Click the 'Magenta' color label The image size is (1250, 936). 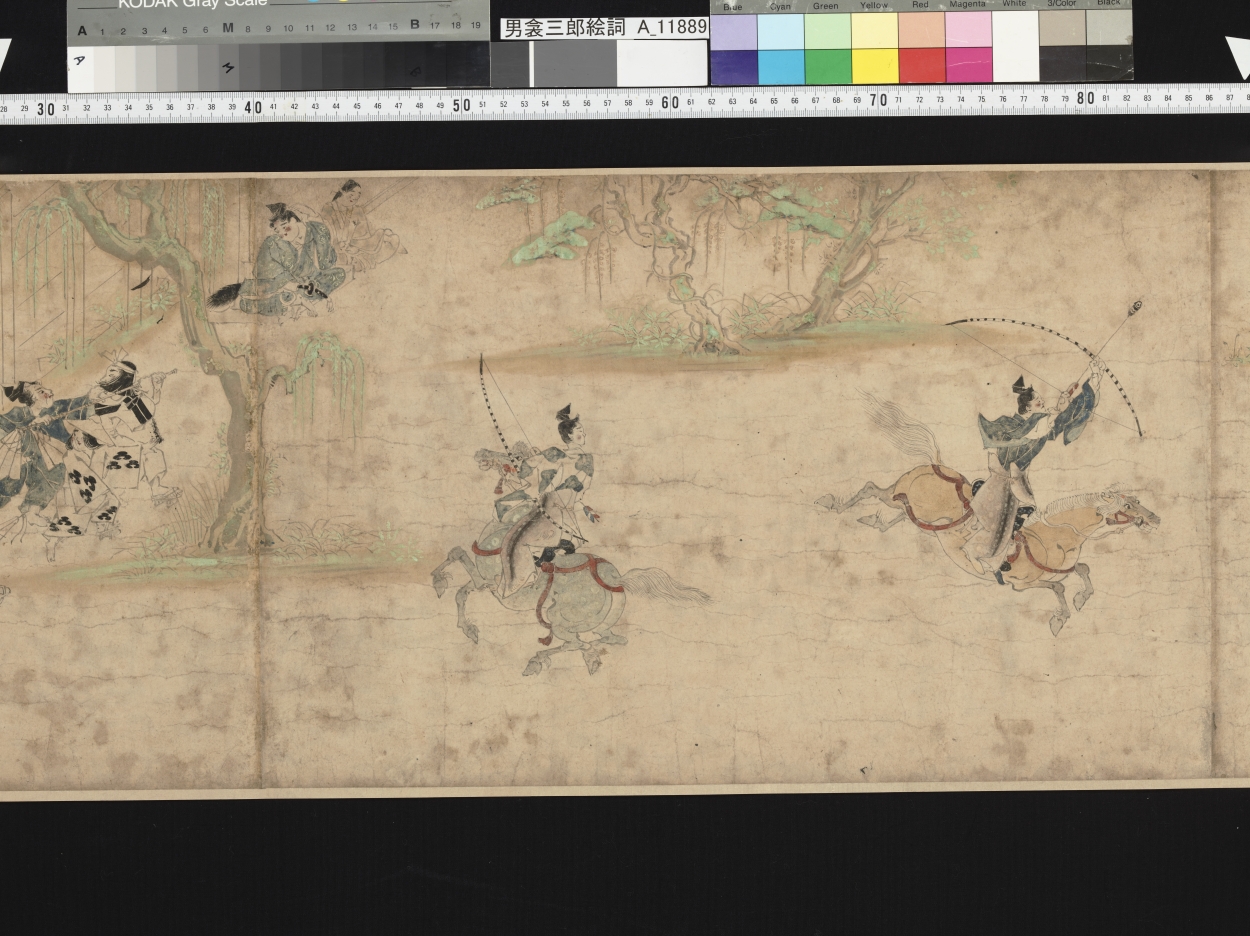[967, 6]
